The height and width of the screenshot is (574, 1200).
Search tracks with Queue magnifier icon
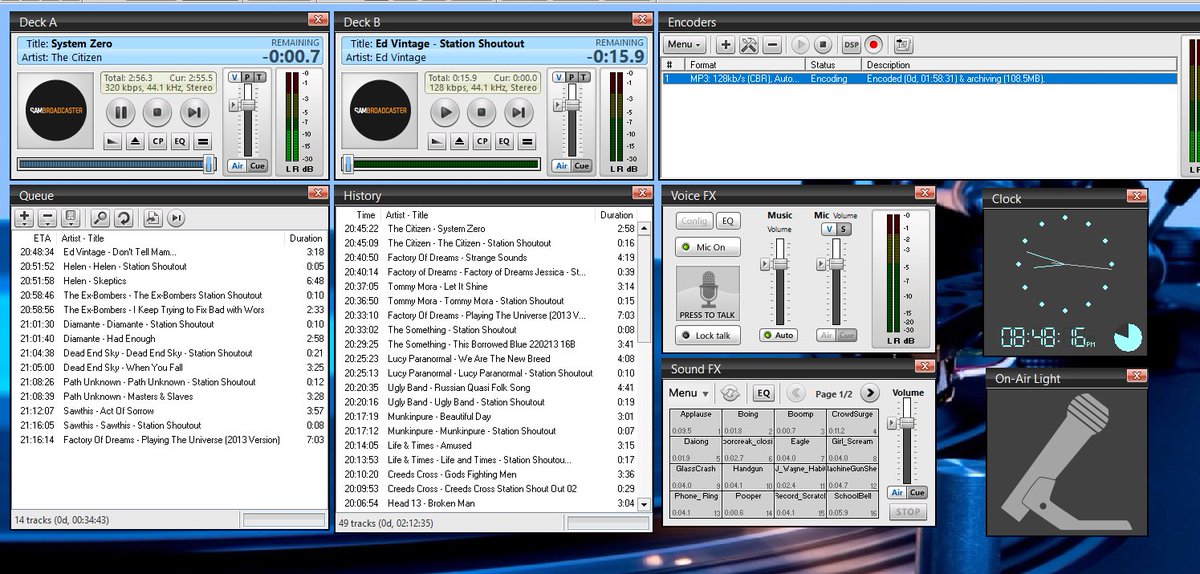pyautogui.click(x=101, y=218)
